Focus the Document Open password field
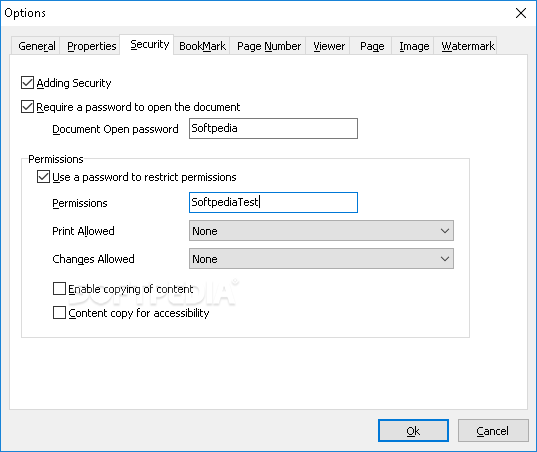Viewport: 537px width, 452px height. point(273,128)
